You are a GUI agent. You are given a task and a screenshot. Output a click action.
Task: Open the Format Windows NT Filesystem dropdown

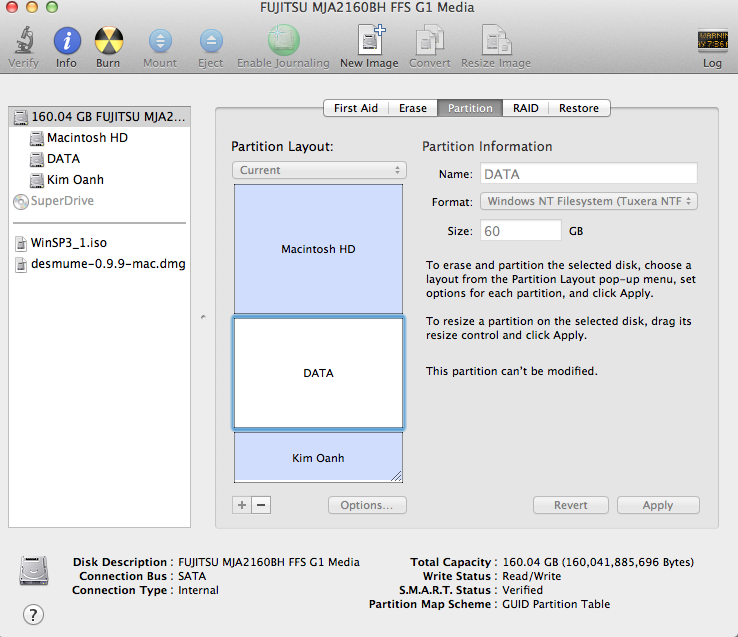[x=589, y=202]
